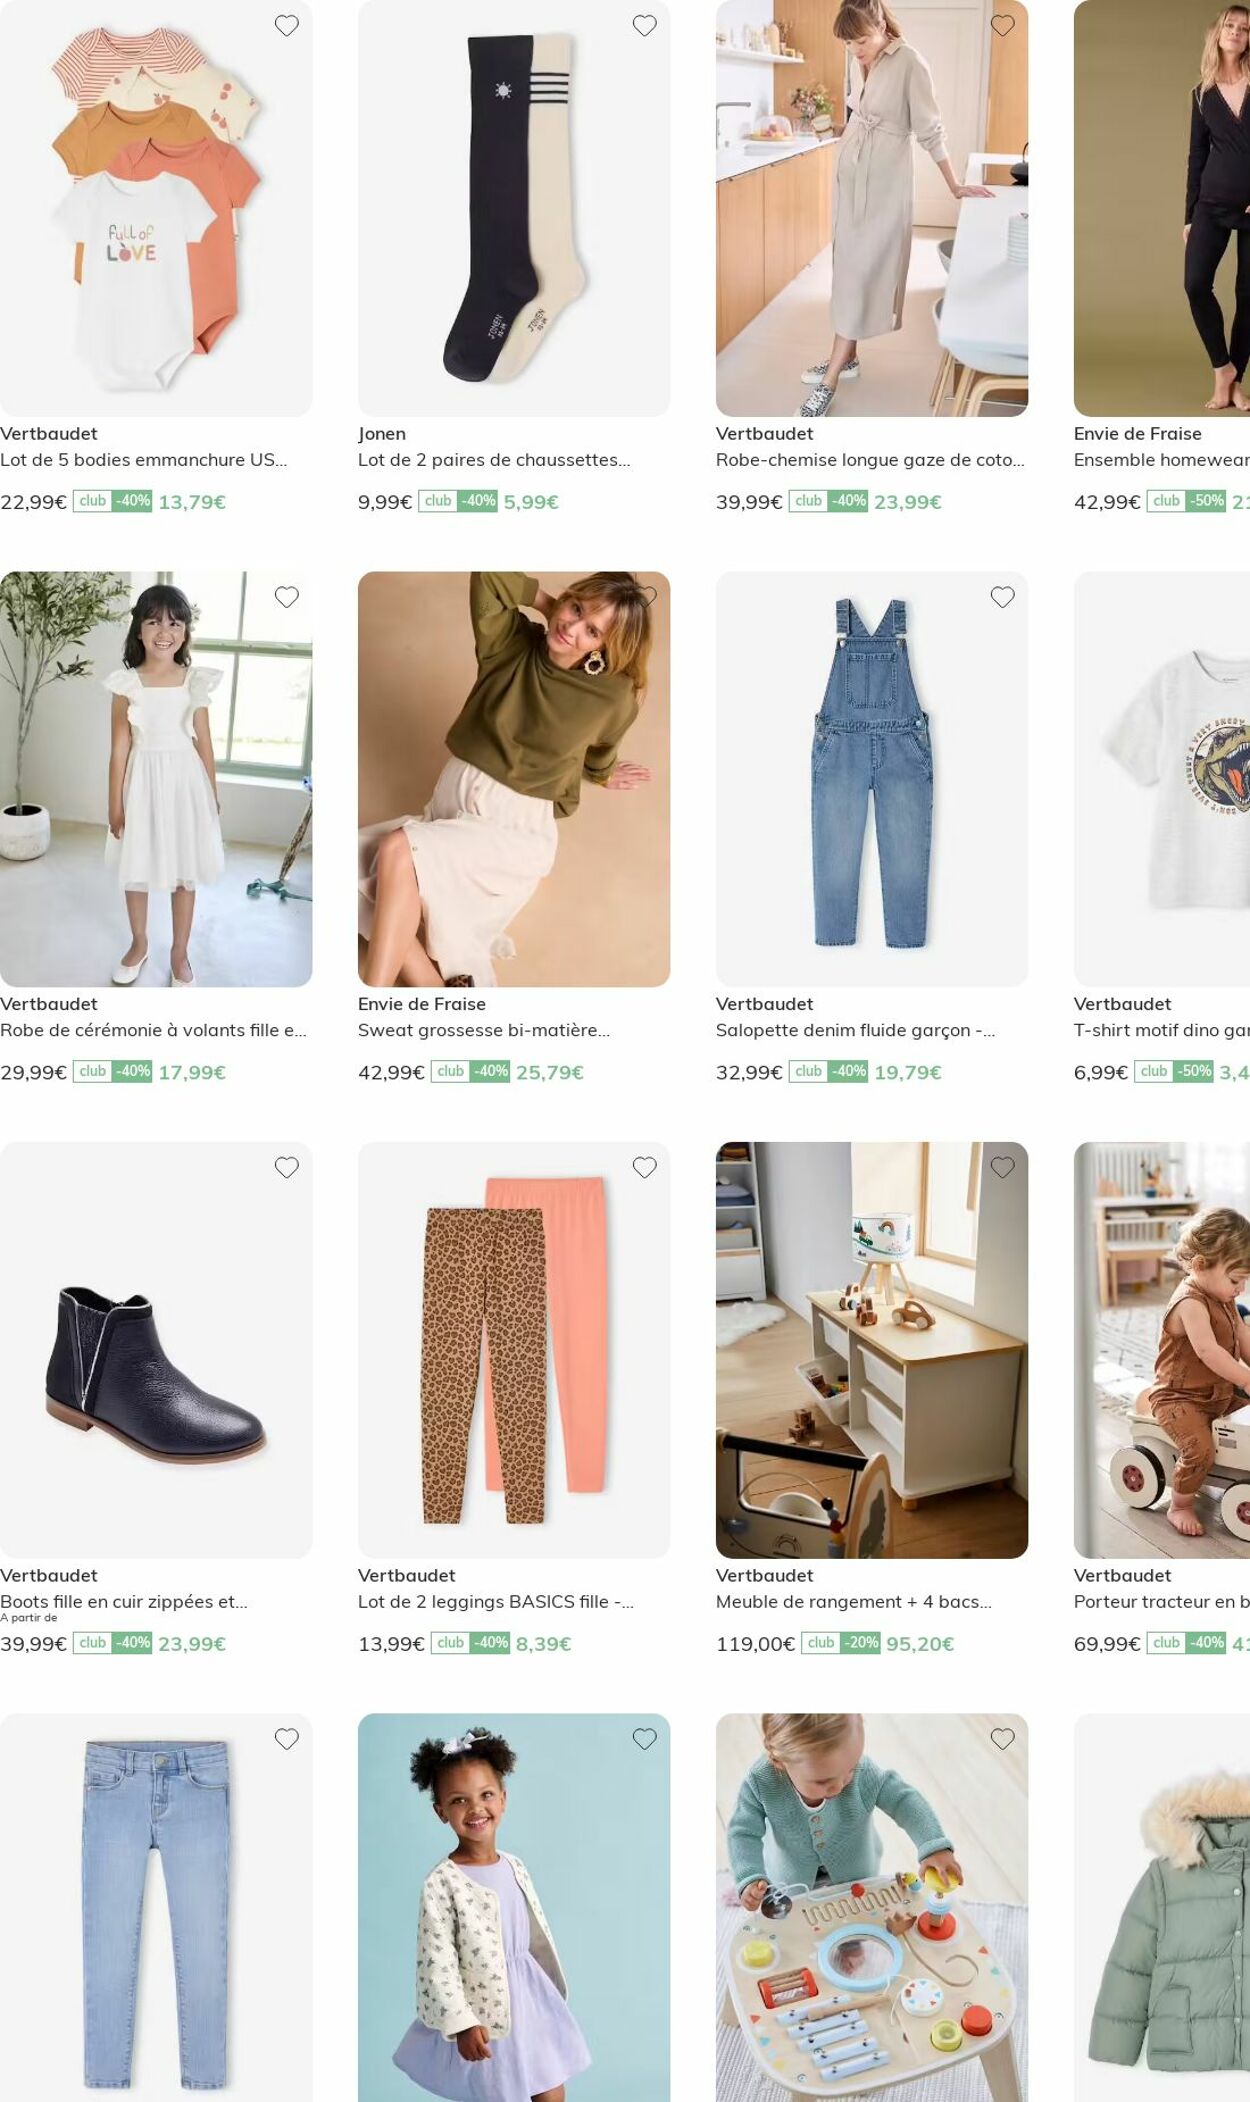The image size is (1250, 2102).
Task: Add Jonen chaussettes to wishlist heart
Action: [x=645, y=26]
